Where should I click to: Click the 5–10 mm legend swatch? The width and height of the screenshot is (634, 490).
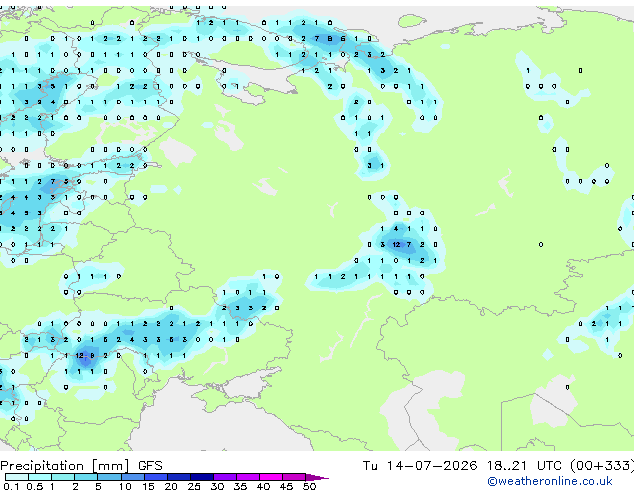coord(110,477)
